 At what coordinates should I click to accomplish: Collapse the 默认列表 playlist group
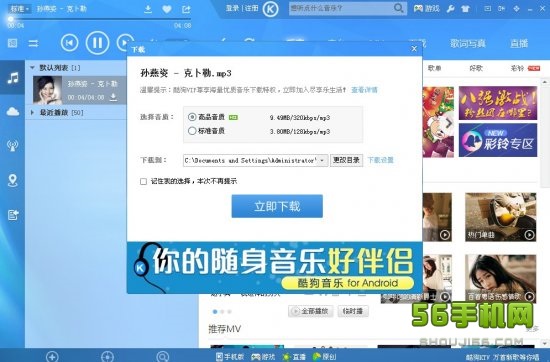point(33,67)
